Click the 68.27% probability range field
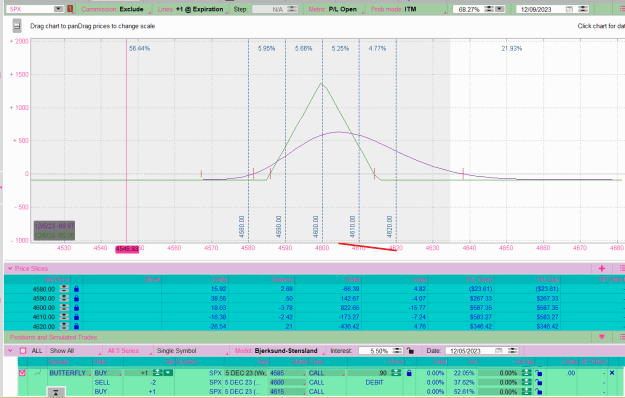 click(x=468, y=9)
